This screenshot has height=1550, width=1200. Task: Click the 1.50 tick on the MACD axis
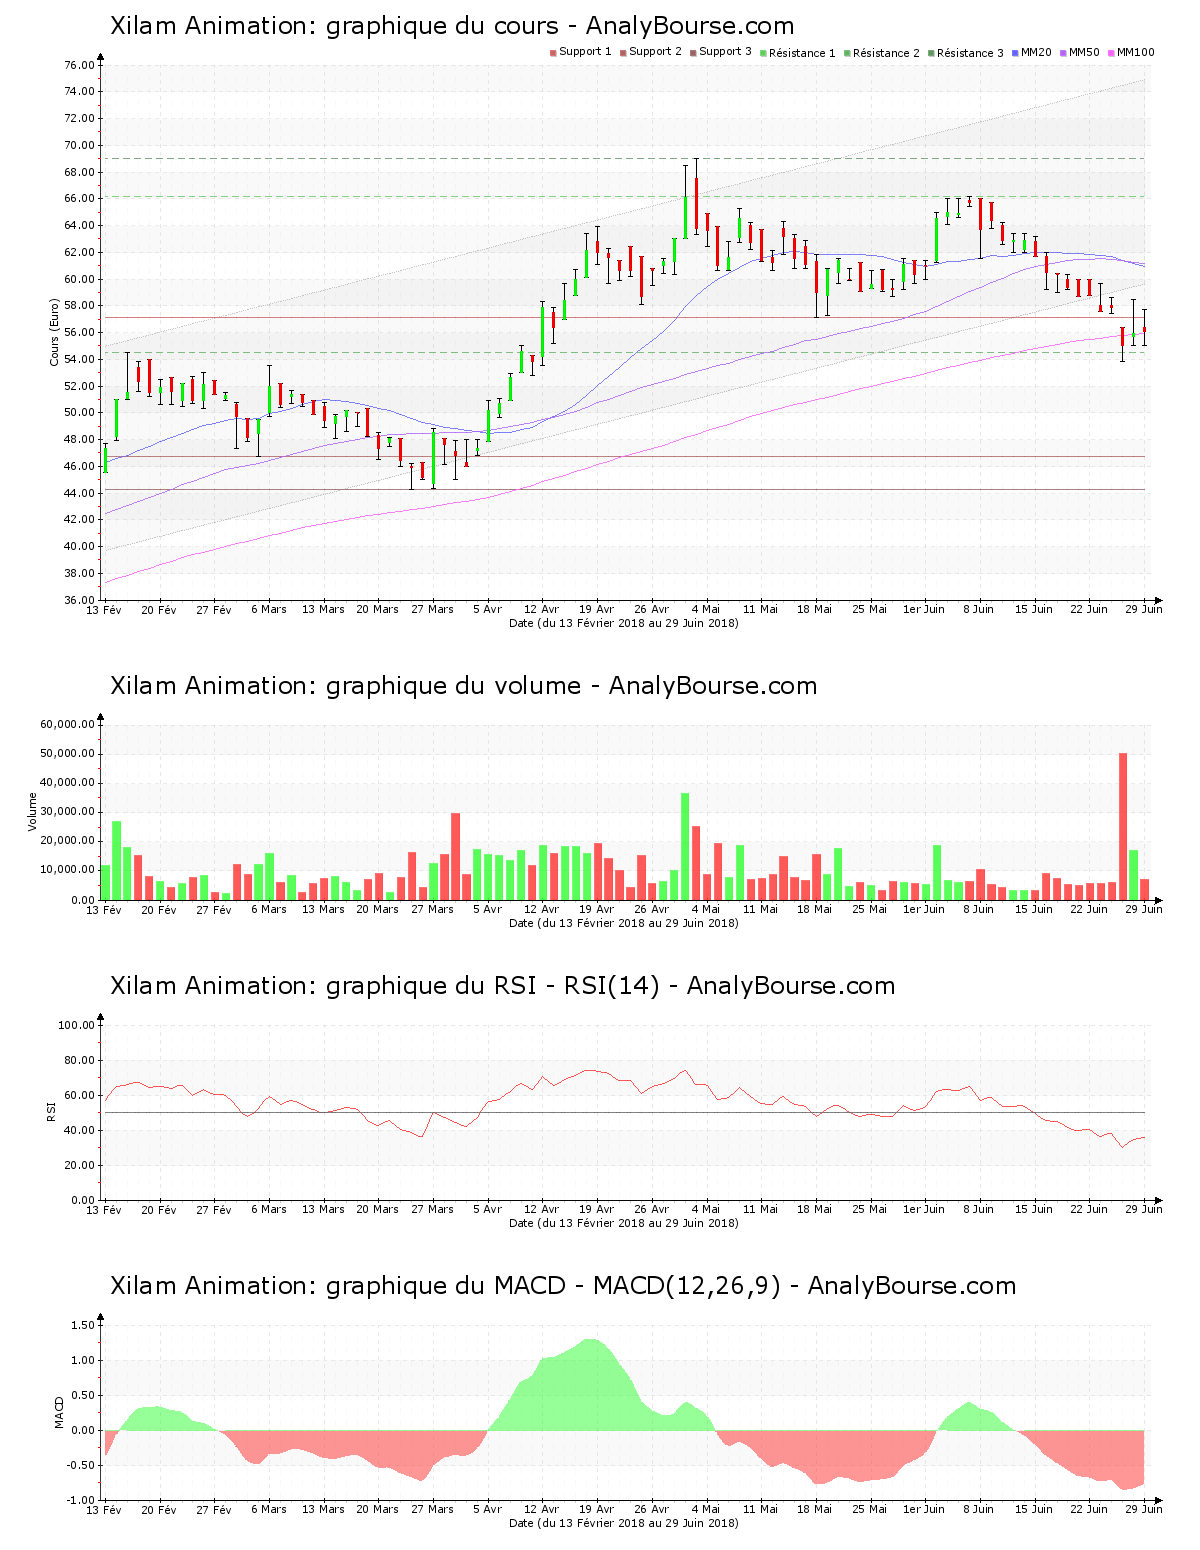click(x=84, y=1325)
